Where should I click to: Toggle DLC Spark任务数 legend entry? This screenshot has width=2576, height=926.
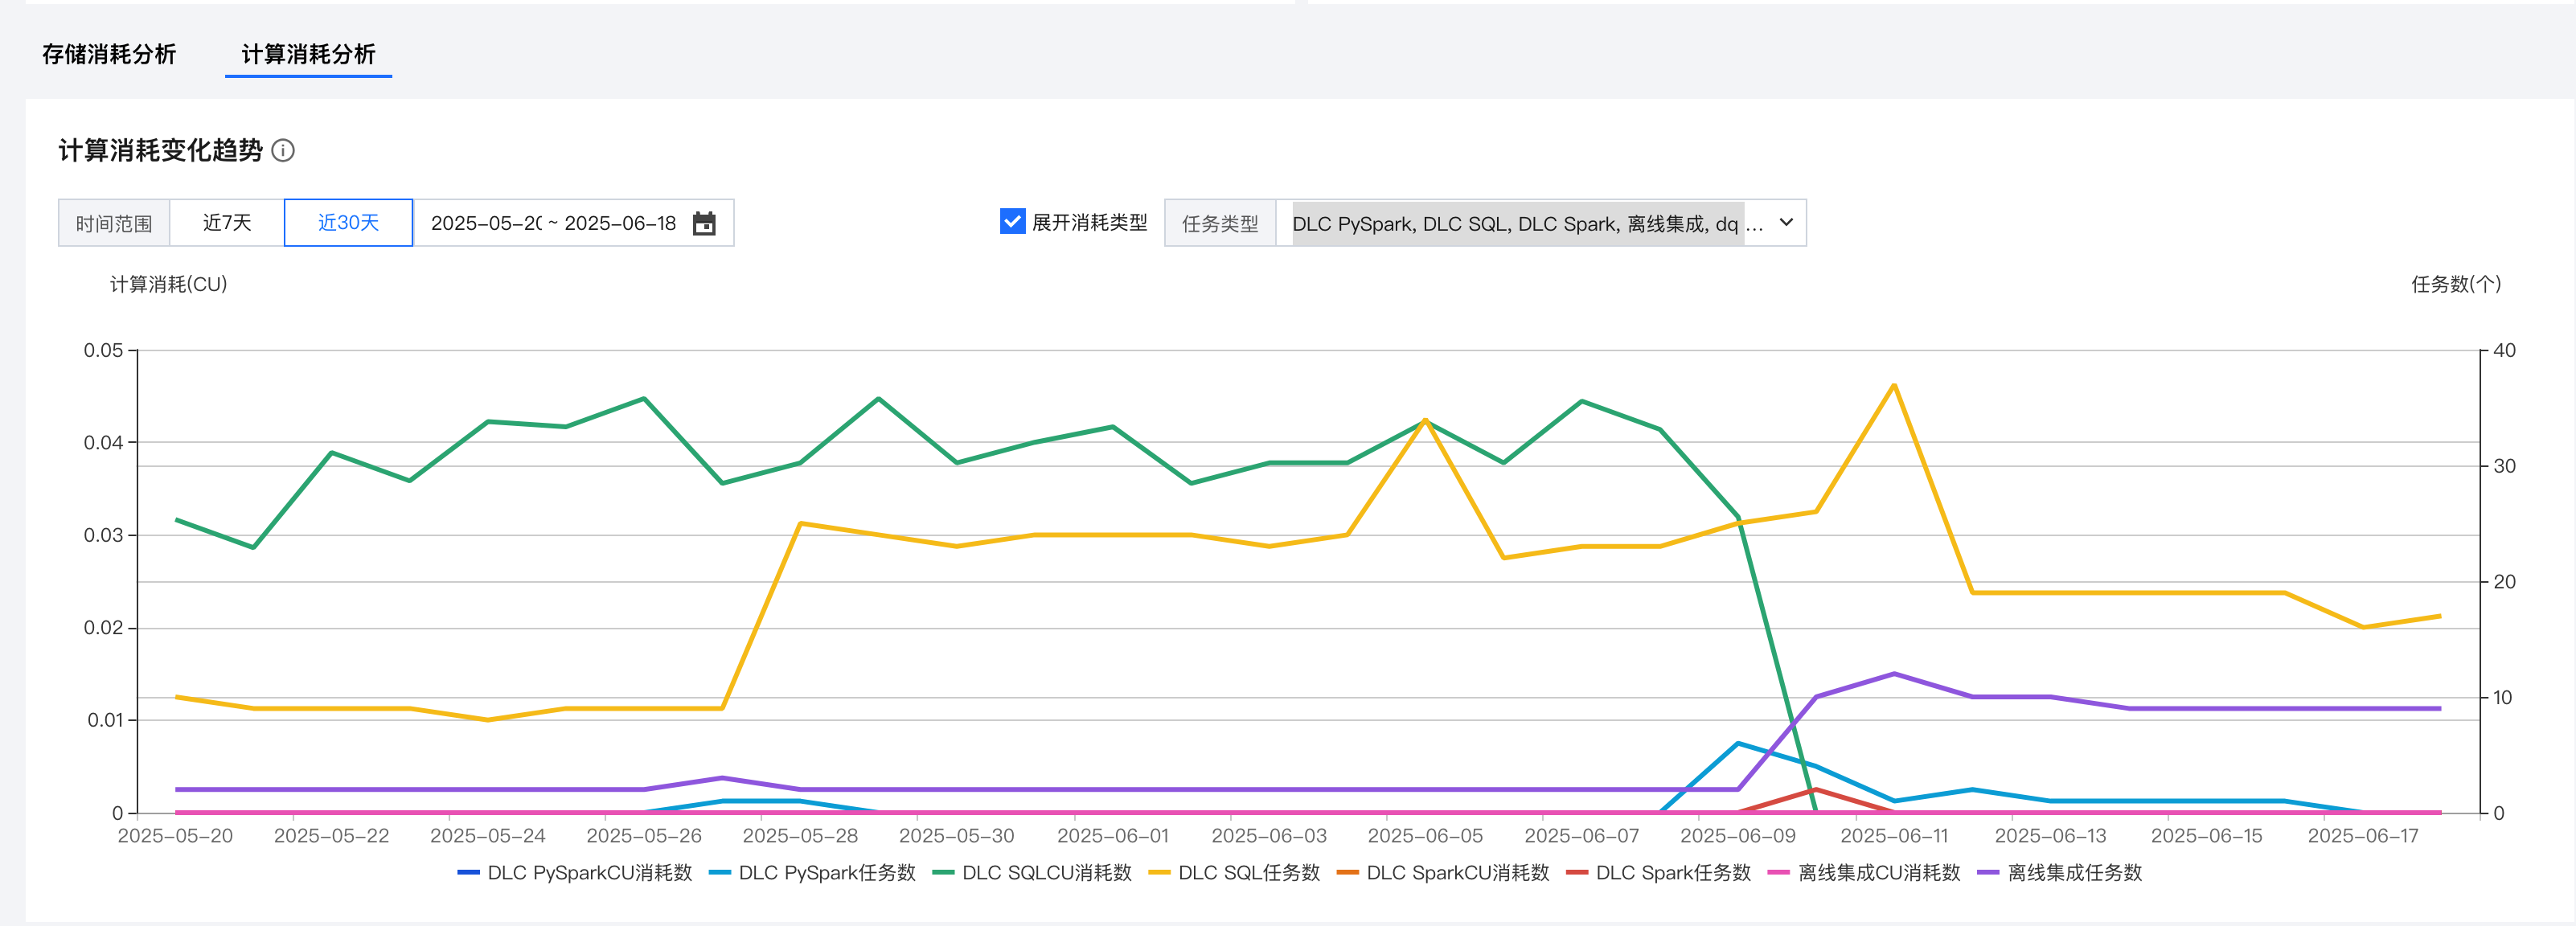(x=1672, y=873)
